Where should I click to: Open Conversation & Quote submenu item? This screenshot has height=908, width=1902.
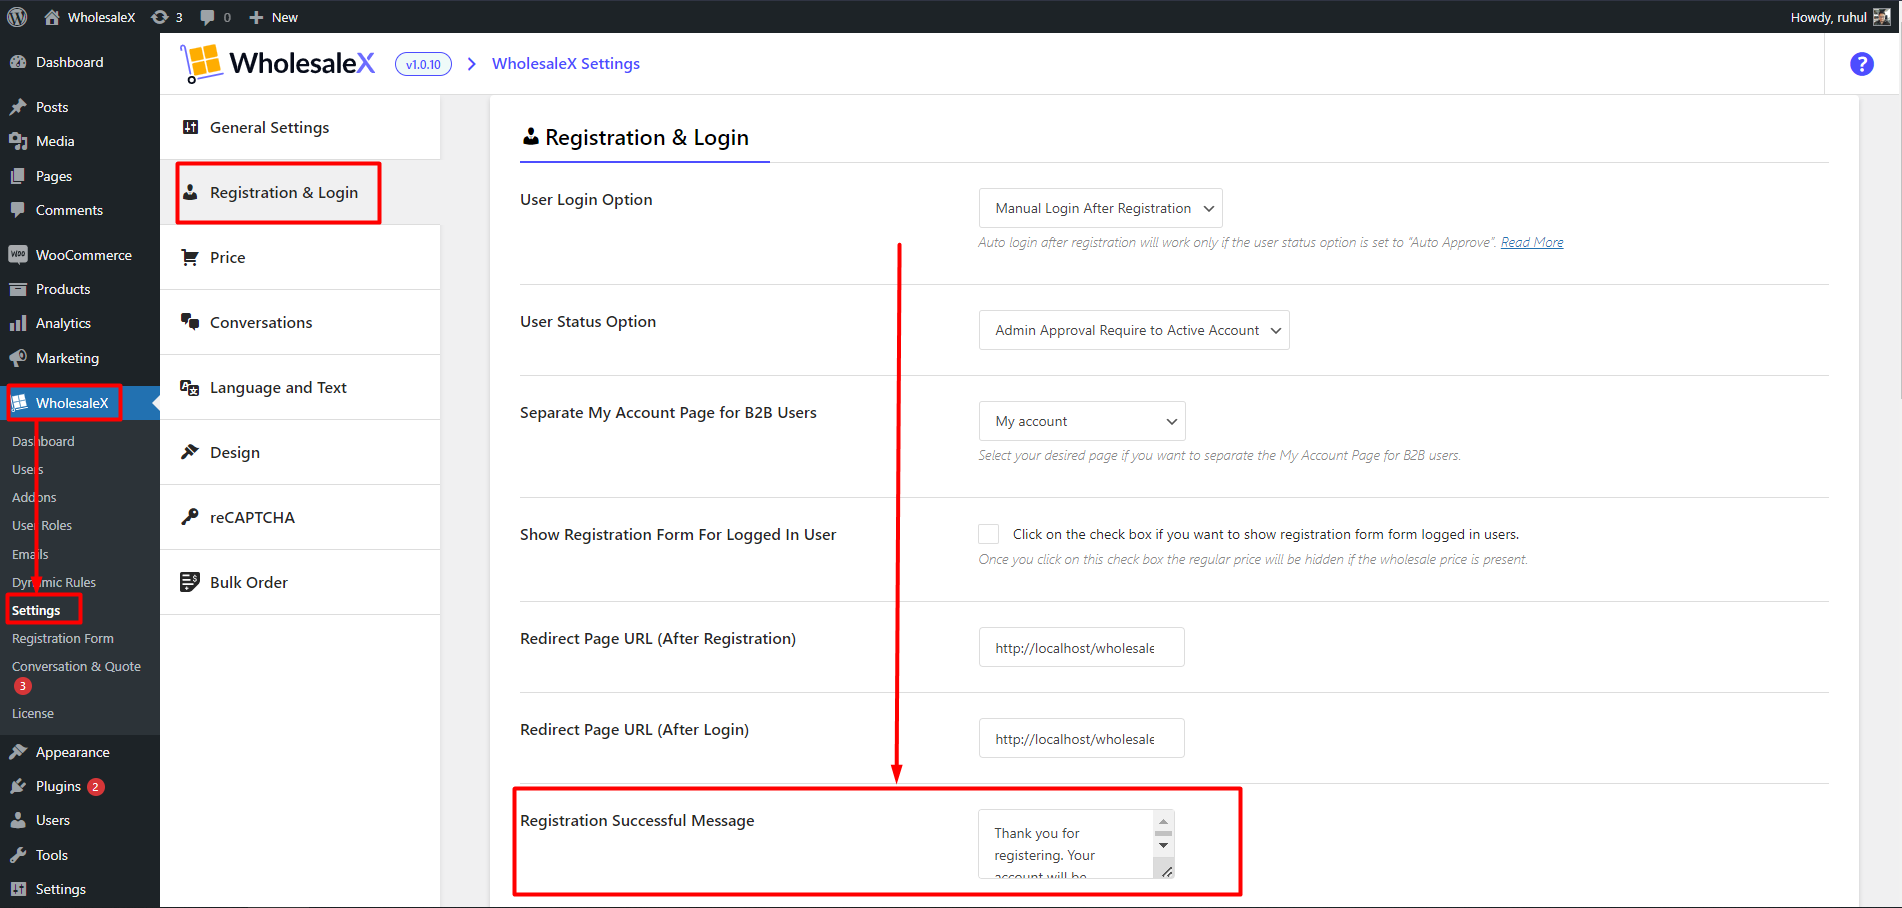point(76,666)
